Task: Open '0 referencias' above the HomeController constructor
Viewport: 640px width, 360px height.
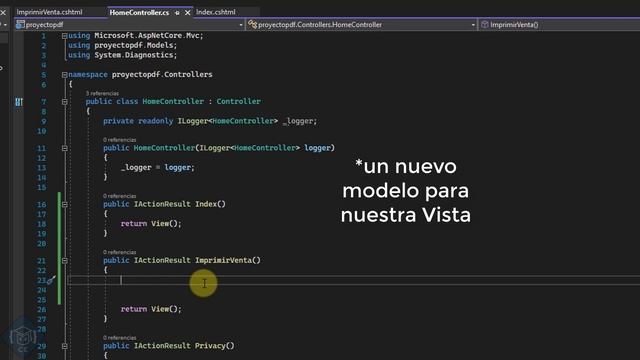Action: pos(120,140)
